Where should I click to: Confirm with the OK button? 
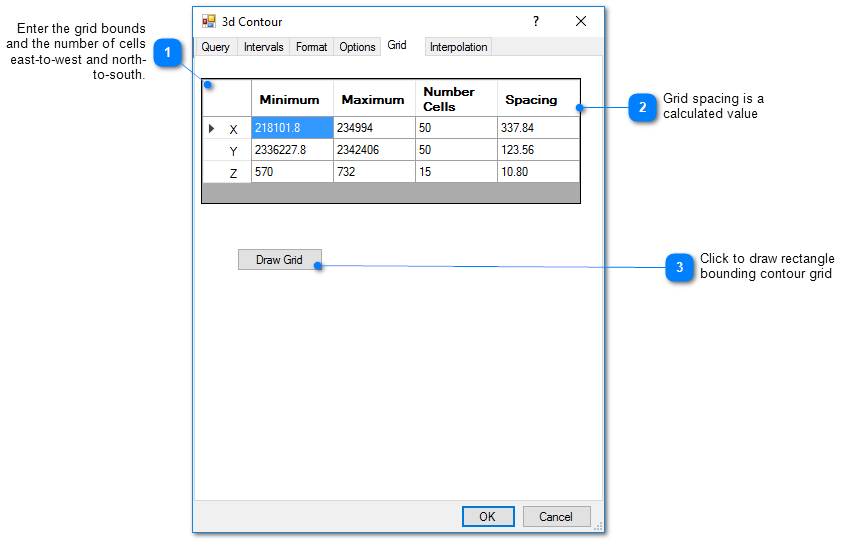[x=487, y=516]
